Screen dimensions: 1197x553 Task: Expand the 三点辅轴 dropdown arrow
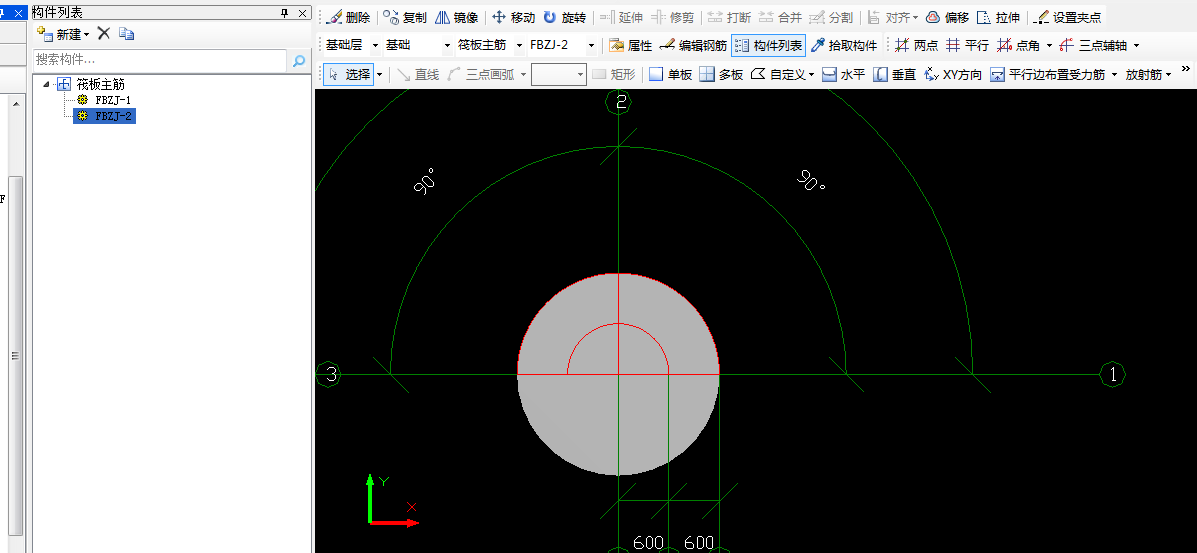click(1137, 46)
